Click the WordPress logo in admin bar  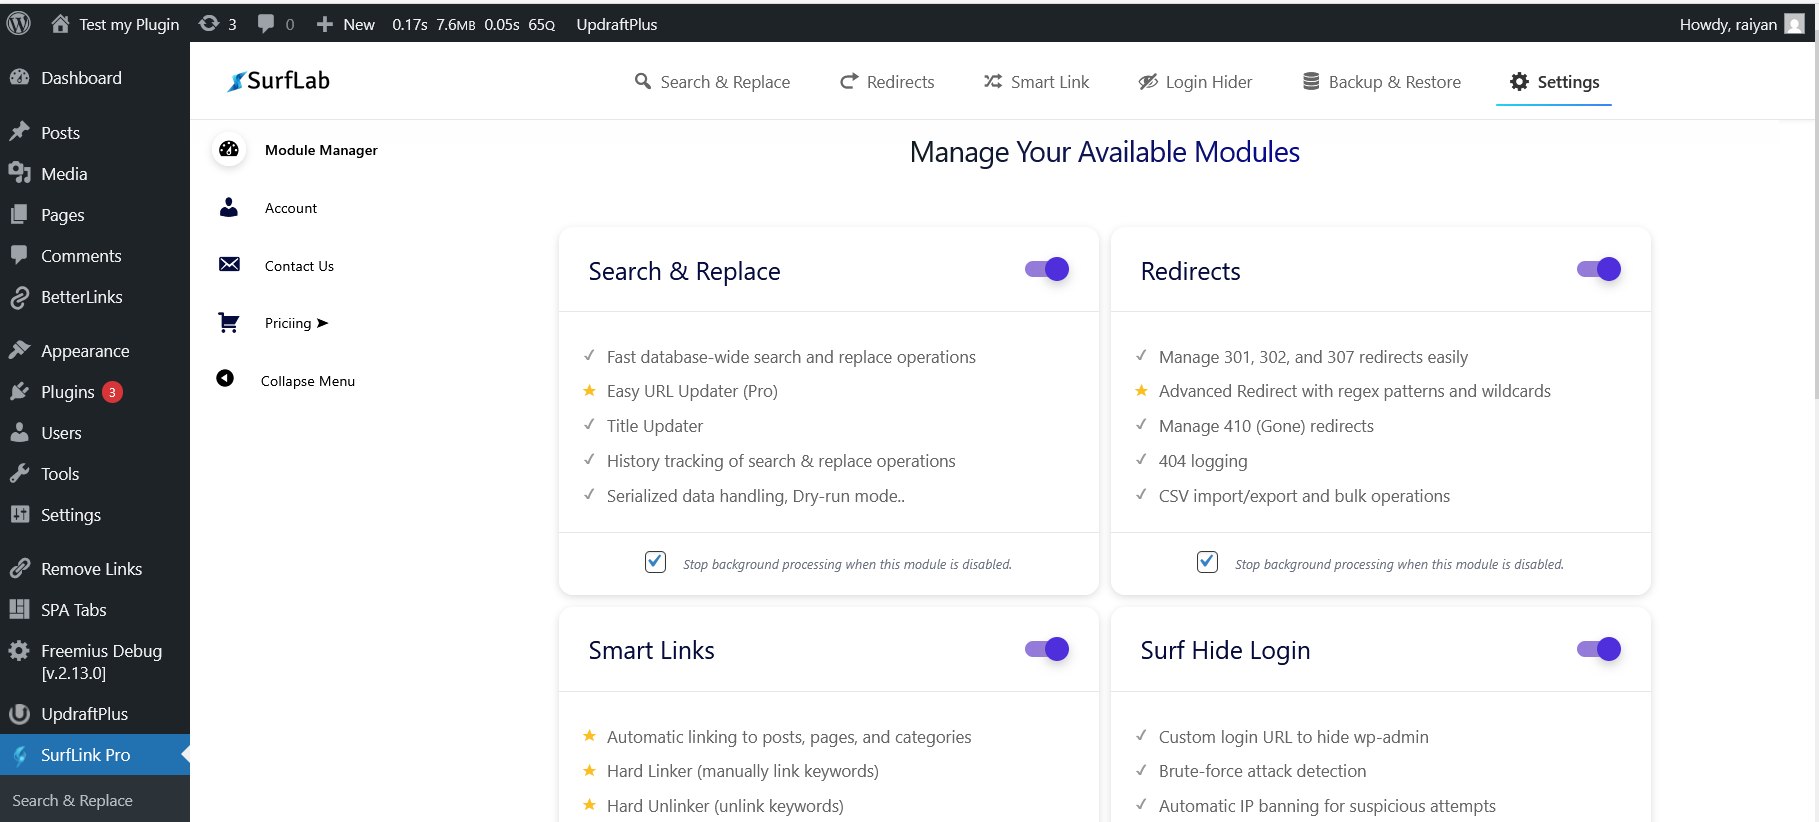click(x=19, y=24)
